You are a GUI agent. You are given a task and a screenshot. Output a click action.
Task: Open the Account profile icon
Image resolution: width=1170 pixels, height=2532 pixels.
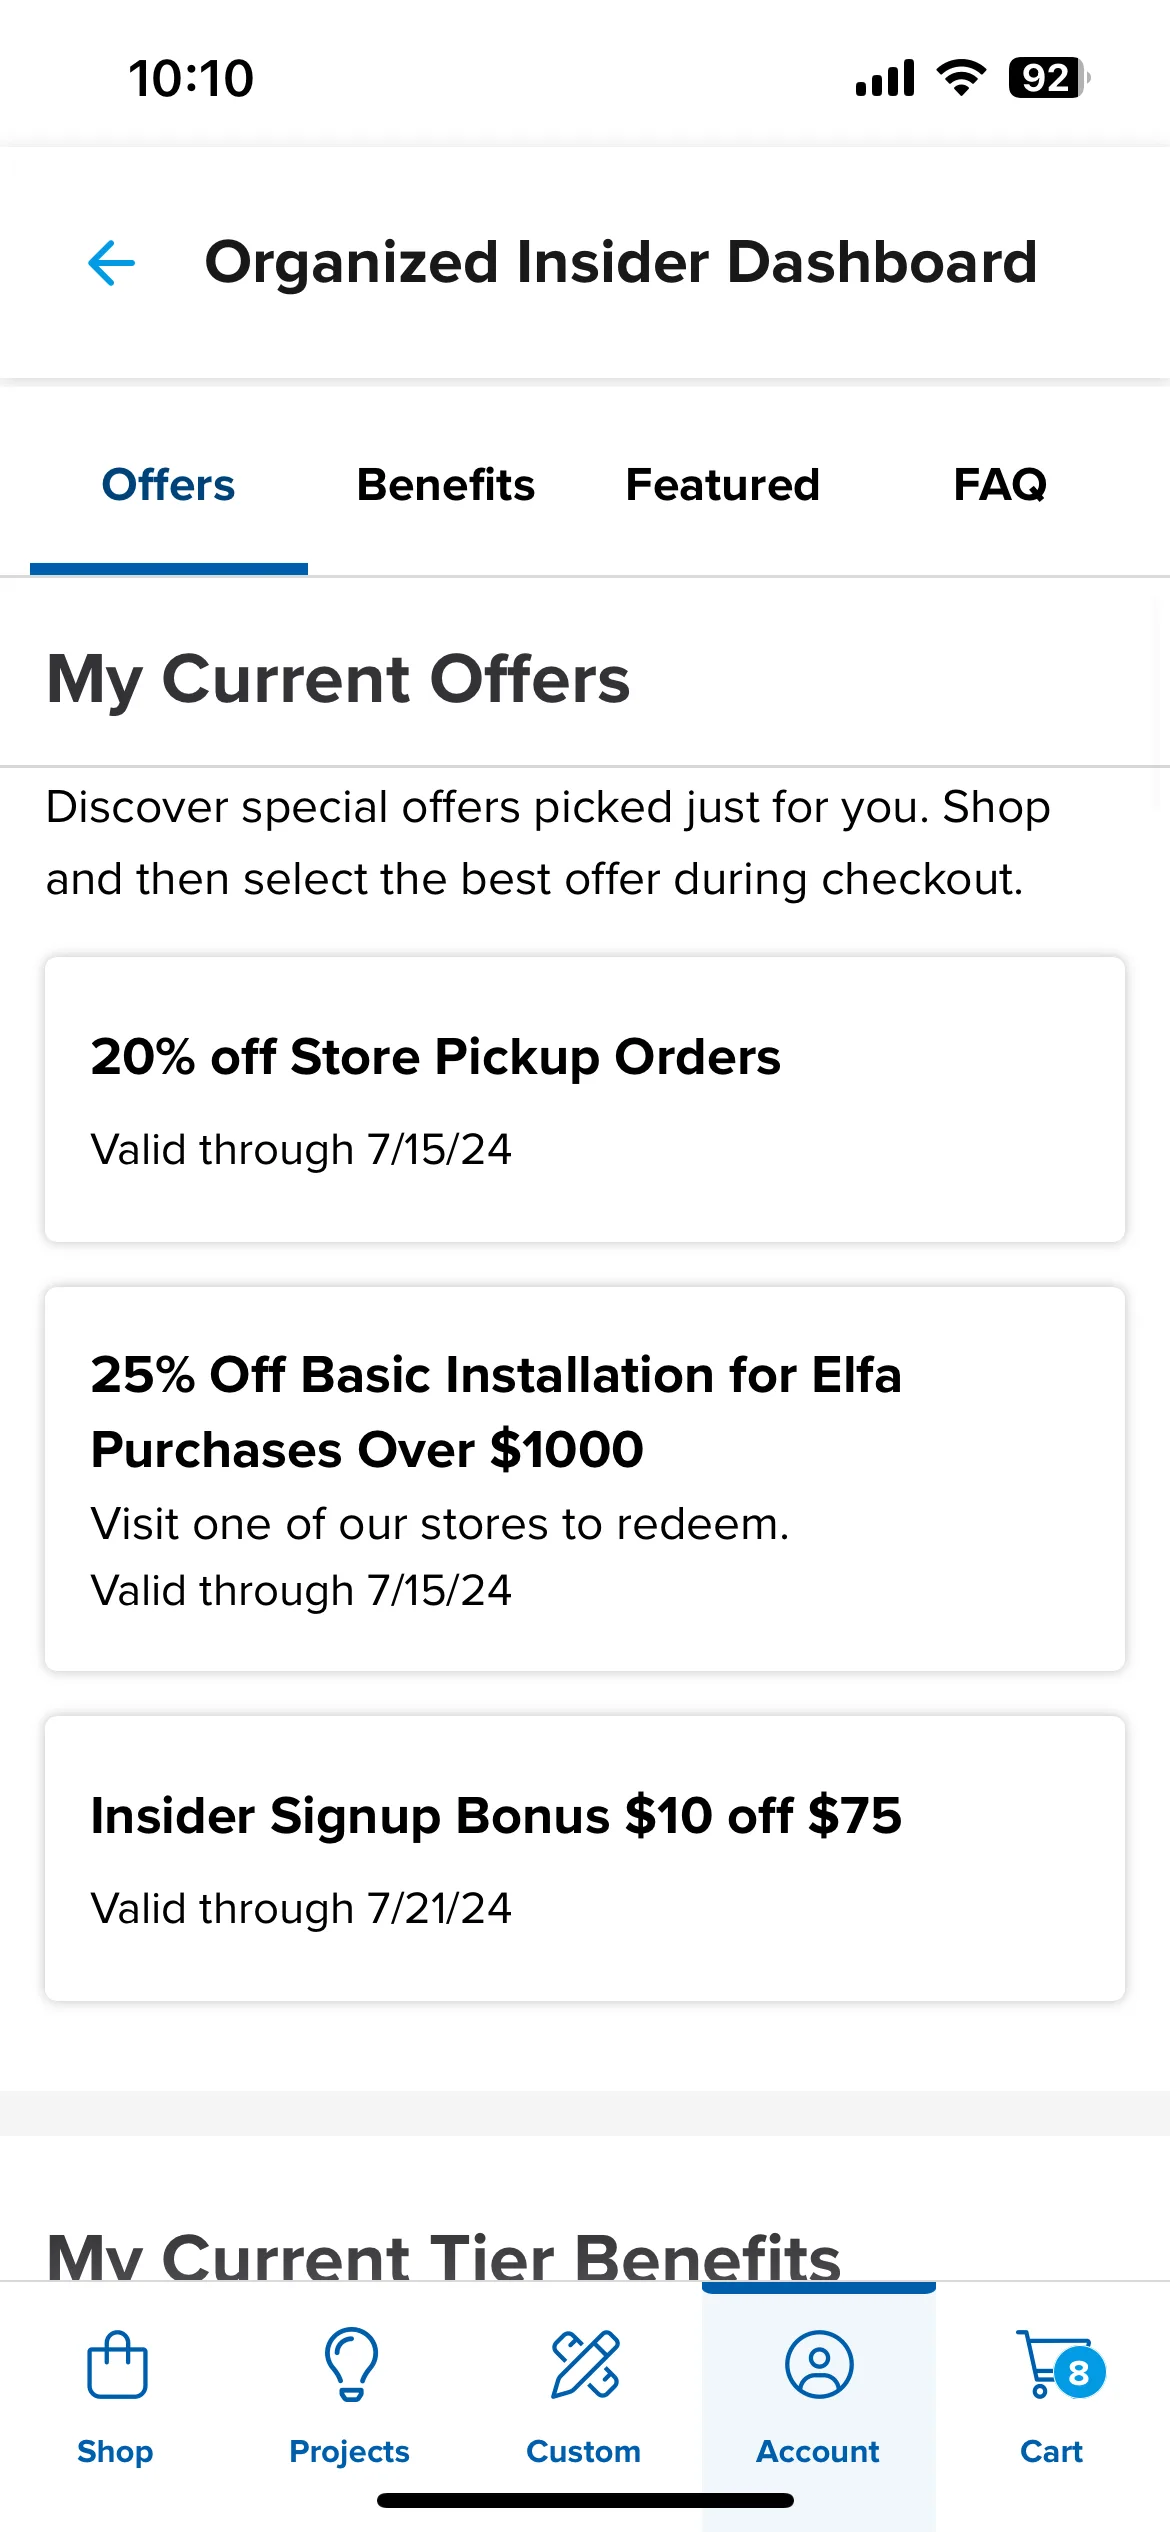coord(819,2365)
